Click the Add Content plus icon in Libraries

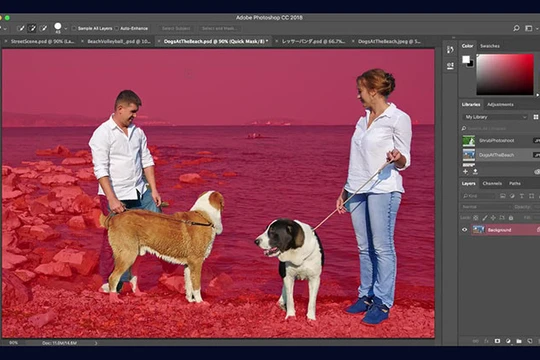coord(466,171)
